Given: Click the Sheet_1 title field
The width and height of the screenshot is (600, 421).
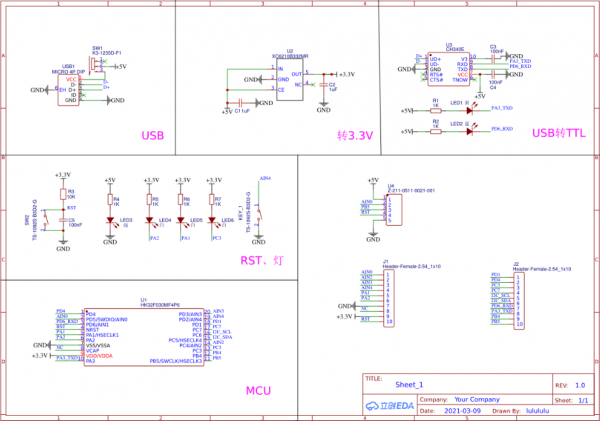Looking at the screenshot, I should click(x=410, y=384).
